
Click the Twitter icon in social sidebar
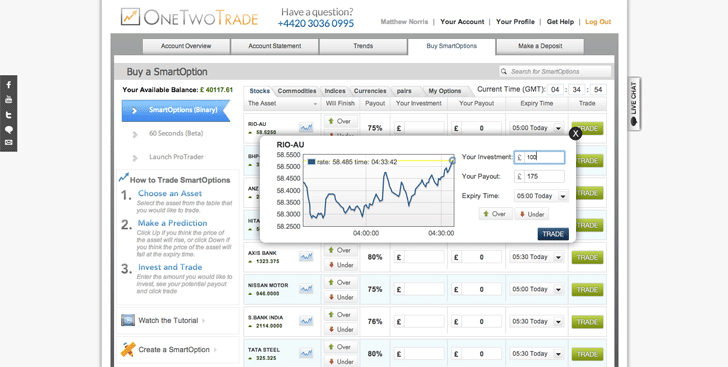coord(8,115)
